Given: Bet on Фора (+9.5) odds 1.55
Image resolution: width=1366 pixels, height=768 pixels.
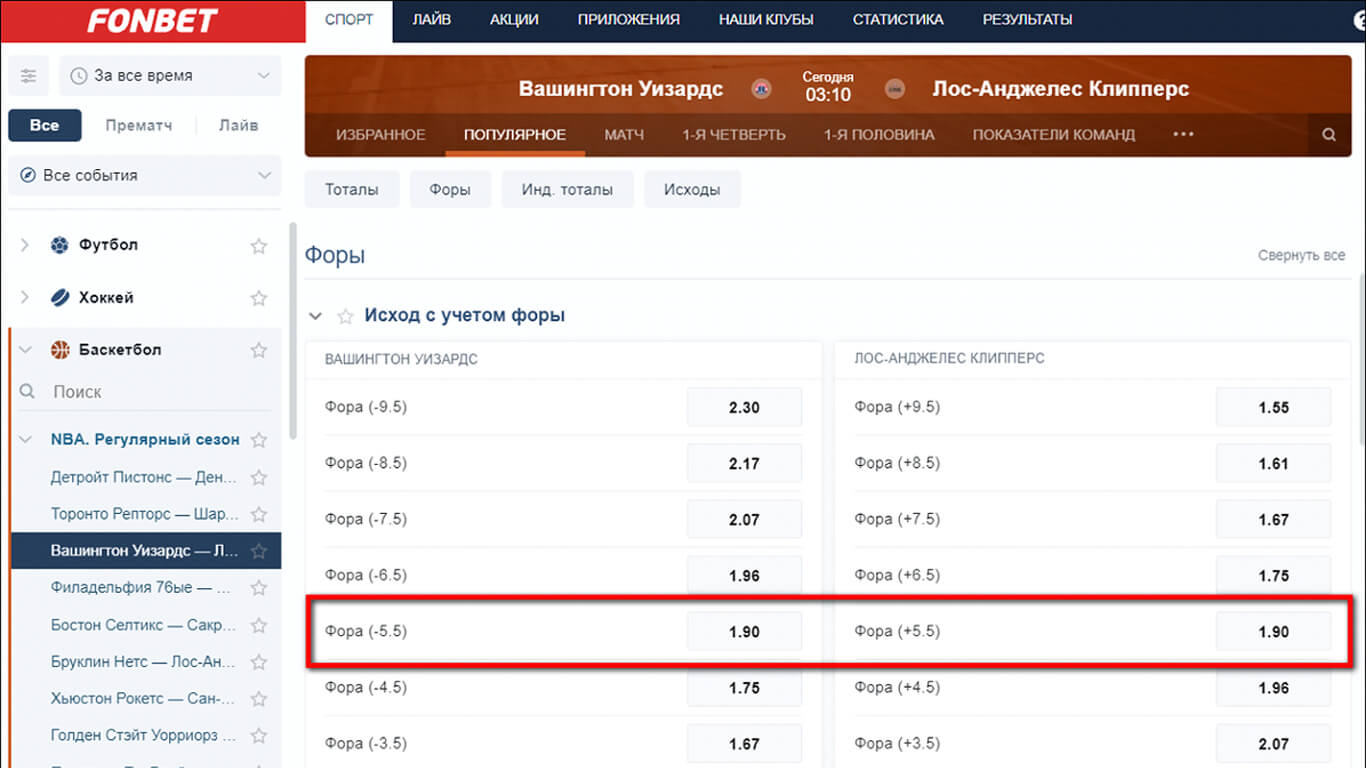Looking at the screenshot, I should pos(1273,408).
